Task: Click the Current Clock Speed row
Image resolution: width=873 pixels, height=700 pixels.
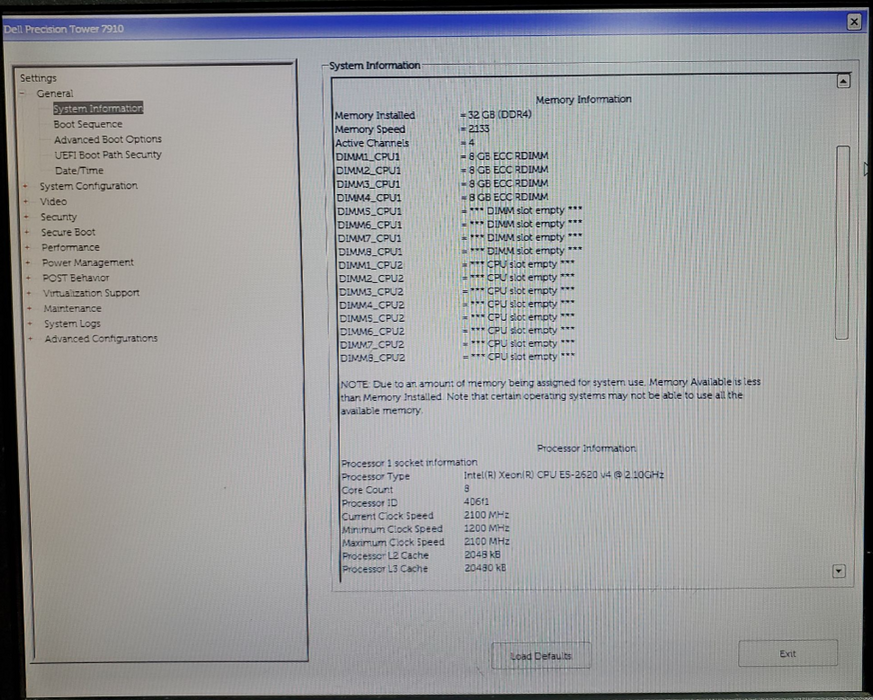Action: 425,516
